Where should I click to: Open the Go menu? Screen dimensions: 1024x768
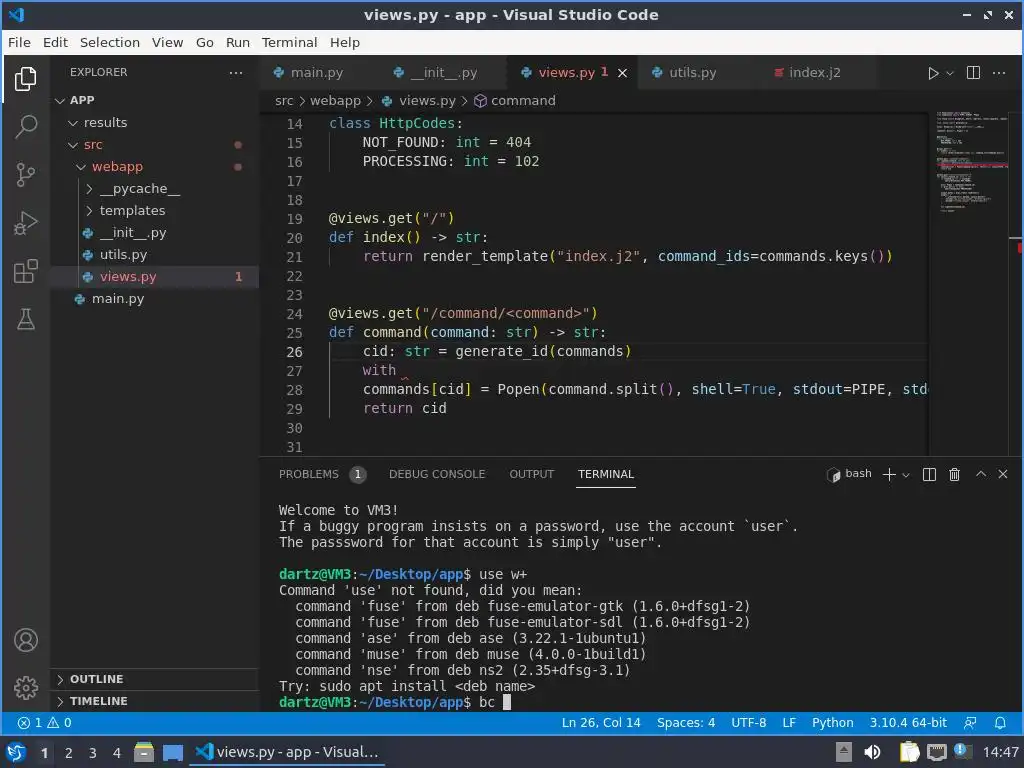coord(204,42)
